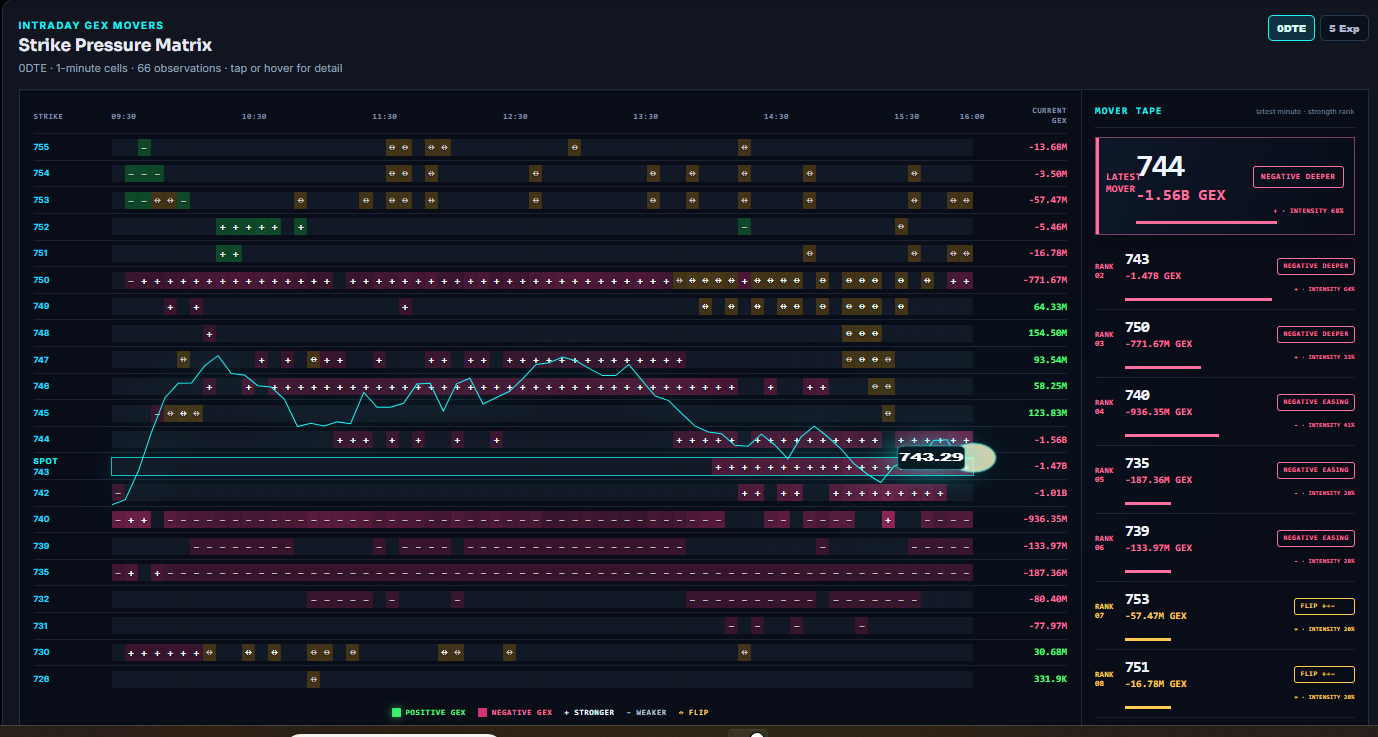Click strike label 754

(x=41, y=173)
